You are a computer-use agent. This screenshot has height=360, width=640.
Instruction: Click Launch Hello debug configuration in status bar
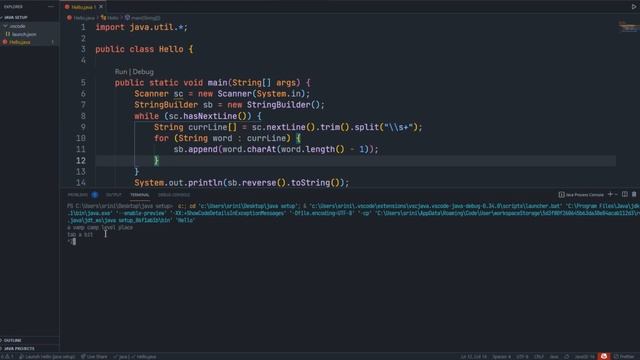coord(47,356)
